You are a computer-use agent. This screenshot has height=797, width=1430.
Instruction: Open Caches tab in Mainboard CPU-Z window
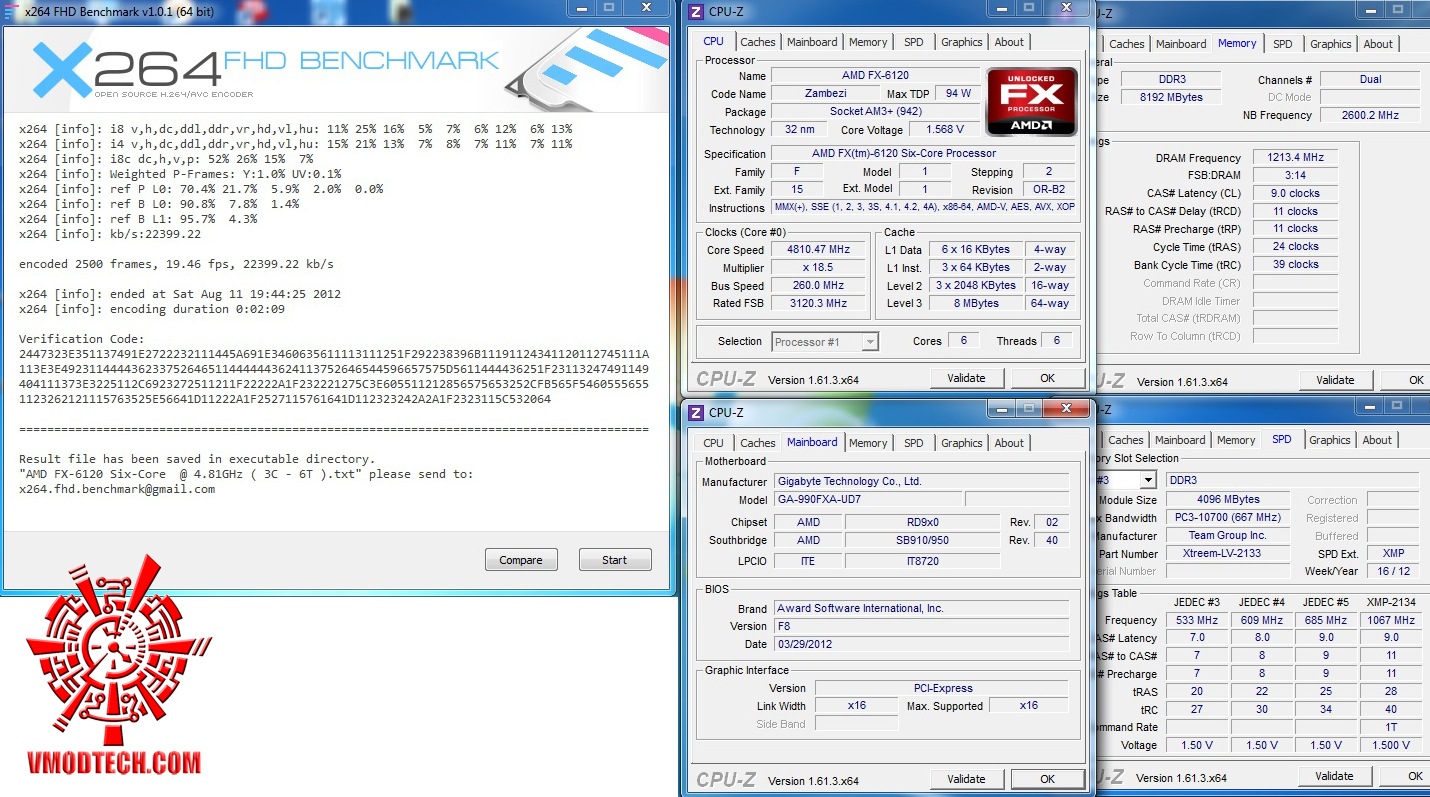click(758, 443)
